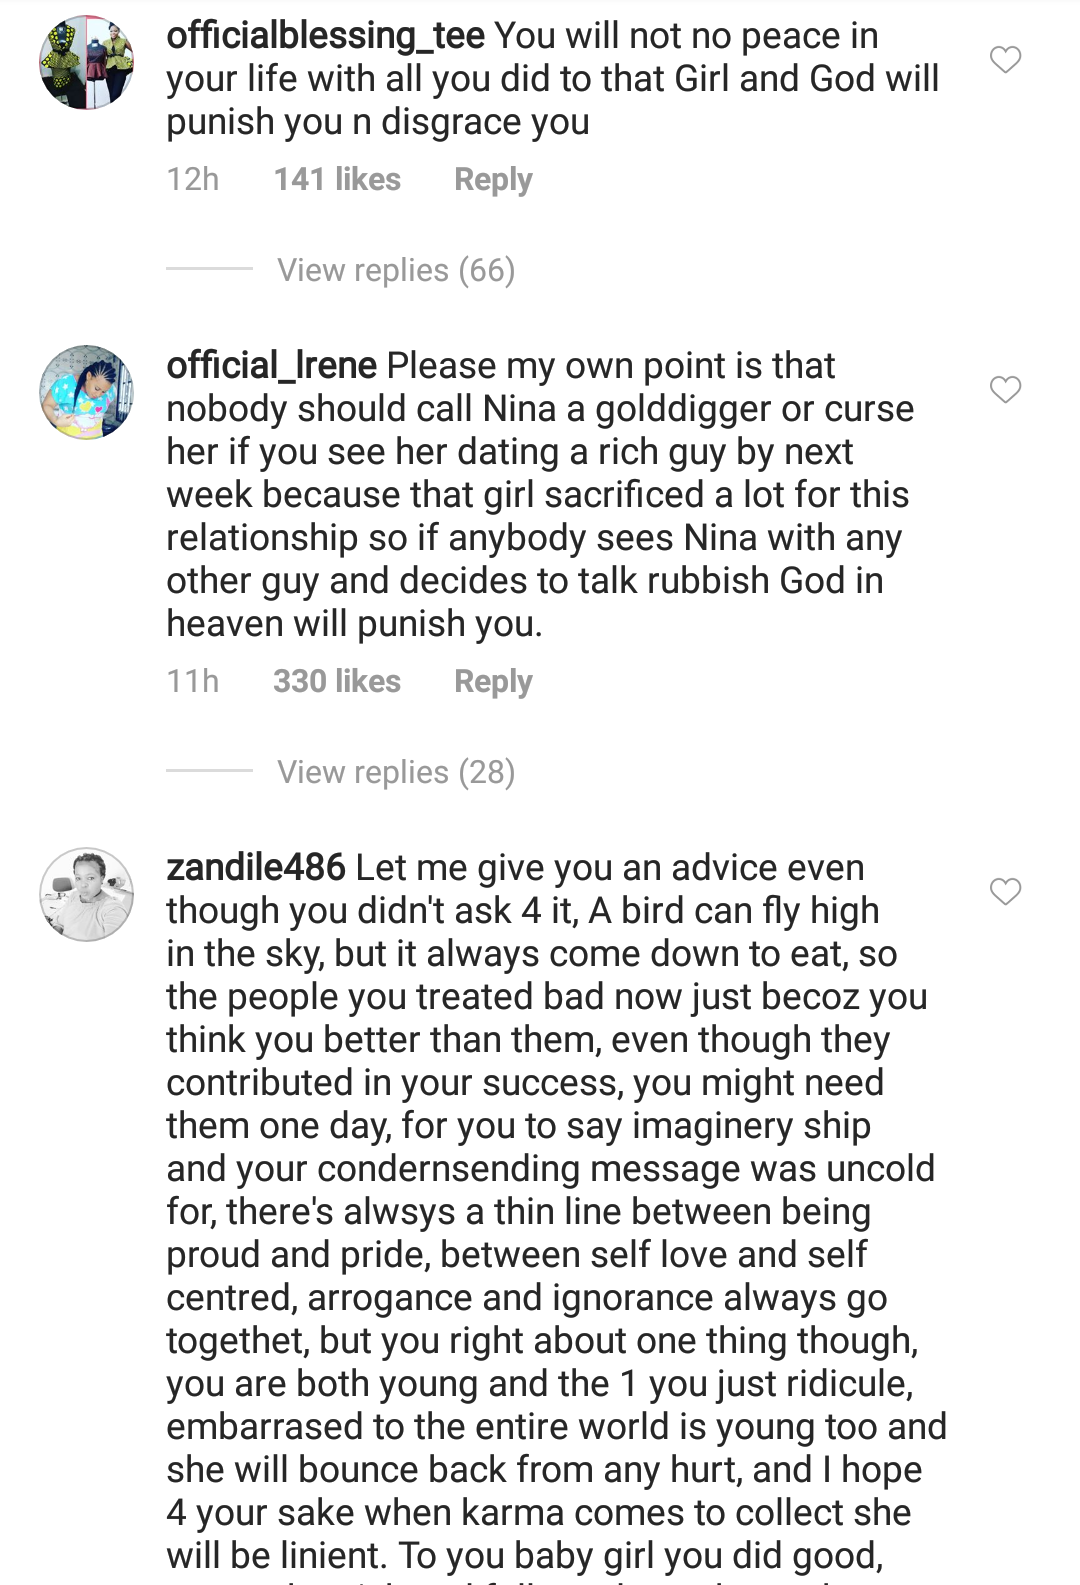The image size is (1080, 1585).
Task: Open official_Irene's profile picture
Action: click(87, 392)
